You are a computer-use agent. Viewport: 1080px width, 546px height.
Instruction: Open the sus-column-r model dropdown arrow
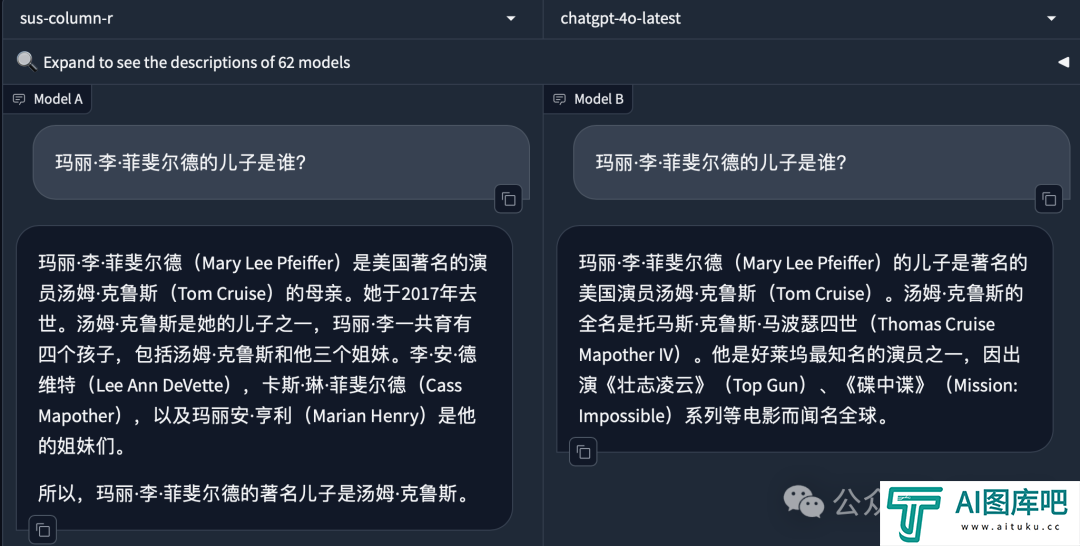[510, 19]
